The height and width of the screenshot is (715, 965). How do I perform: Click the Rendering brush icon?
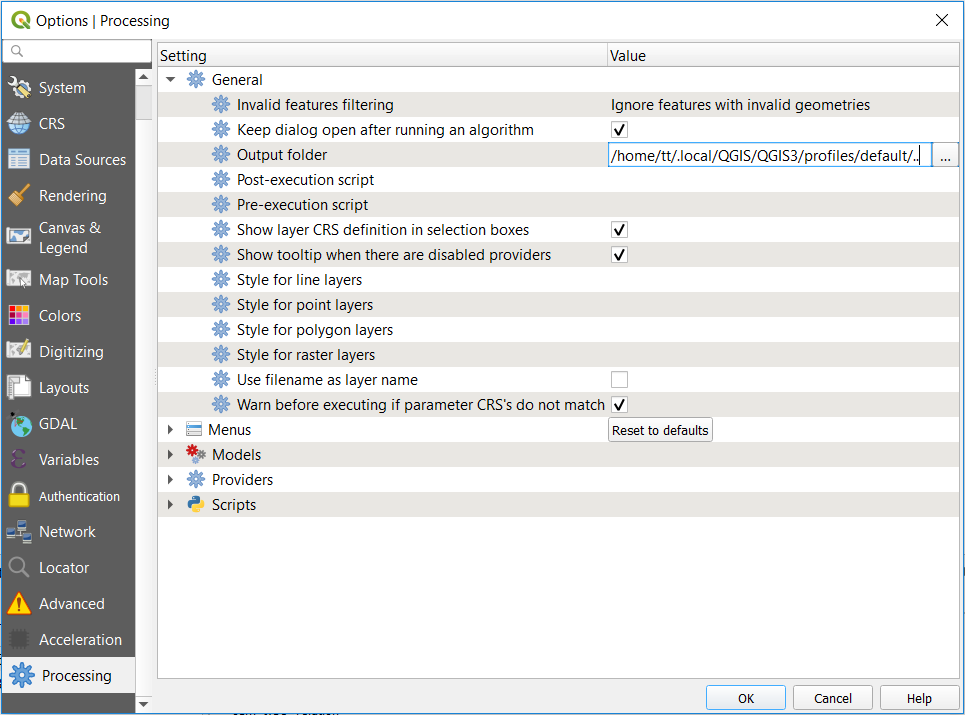(20, 196)
